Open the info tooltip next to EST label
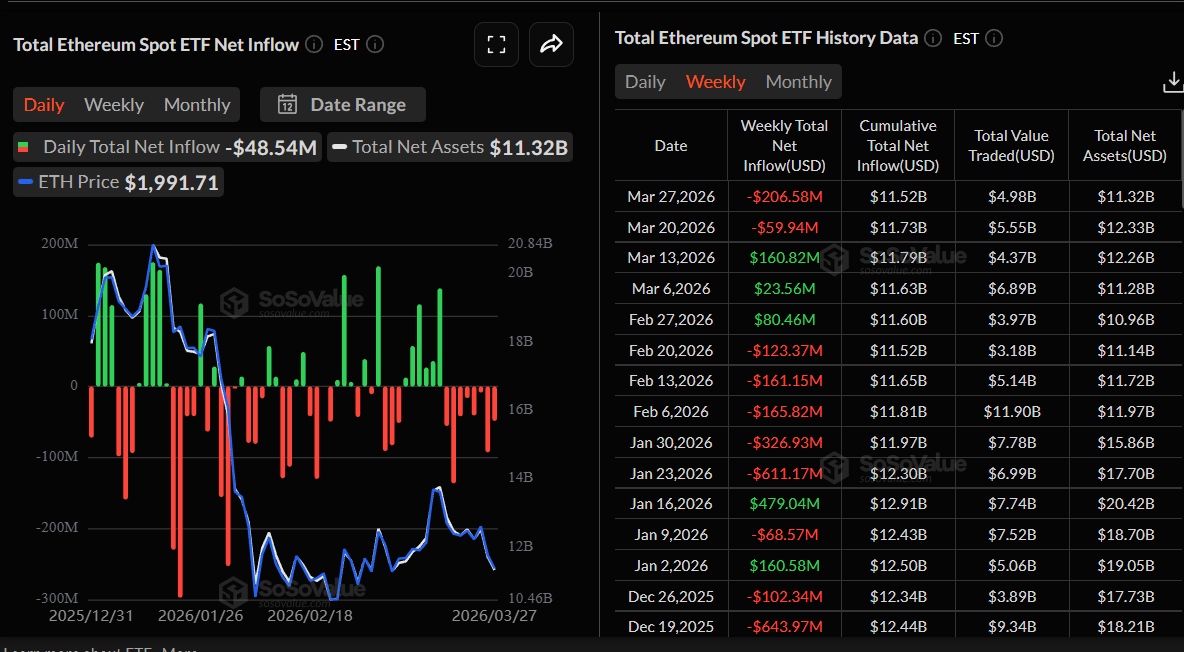Viewport: 1184px width, 652px height. pos(374,44)
